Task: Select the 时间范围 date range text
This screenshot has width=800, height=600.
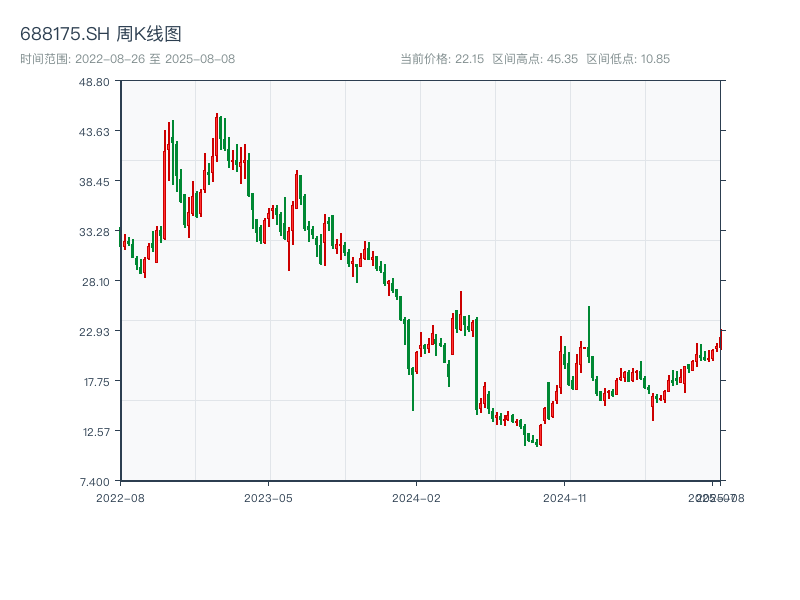Action: click(128, 59)
